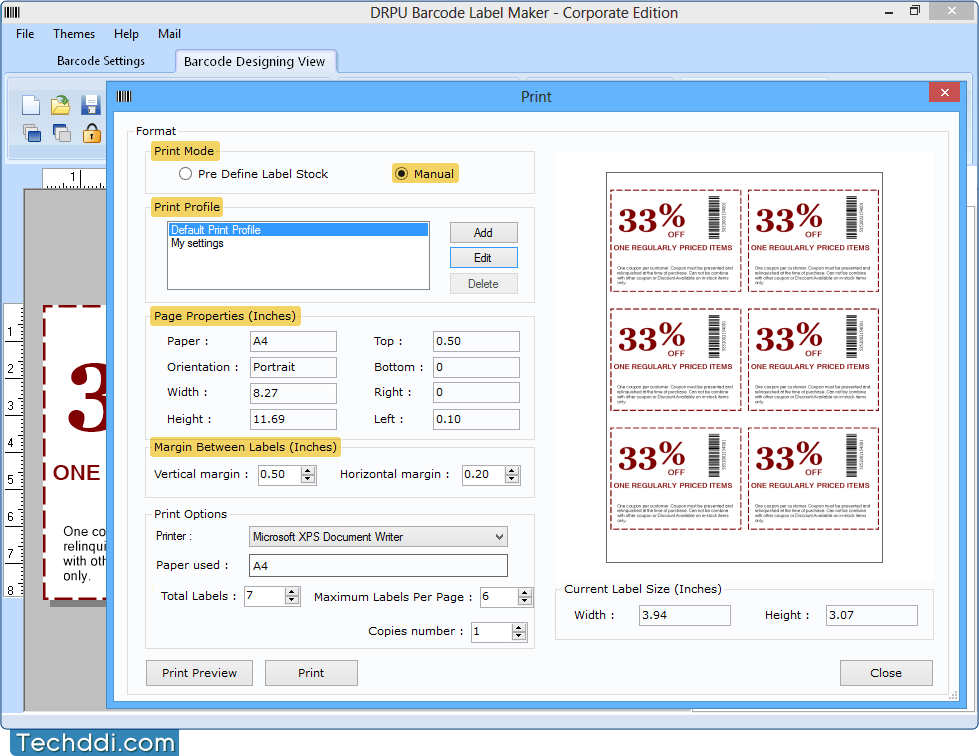Click the New blank document icon
Viewport: 979px width, 756px height.
[31, 105]
